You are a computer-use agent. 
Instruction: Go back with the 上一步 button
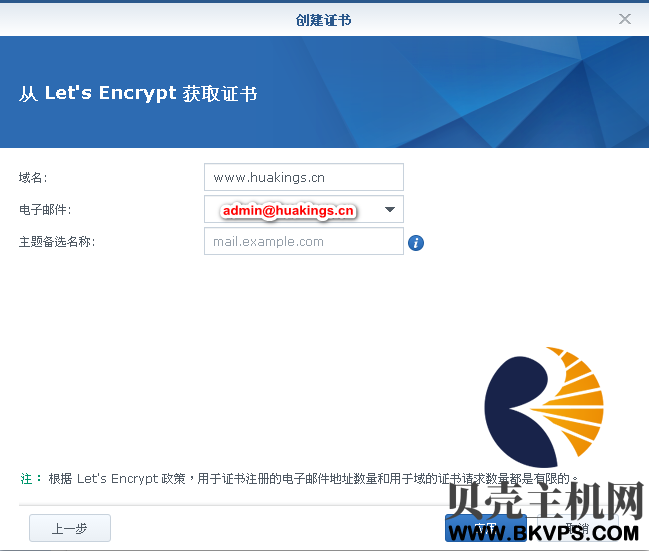click(70, 528)
